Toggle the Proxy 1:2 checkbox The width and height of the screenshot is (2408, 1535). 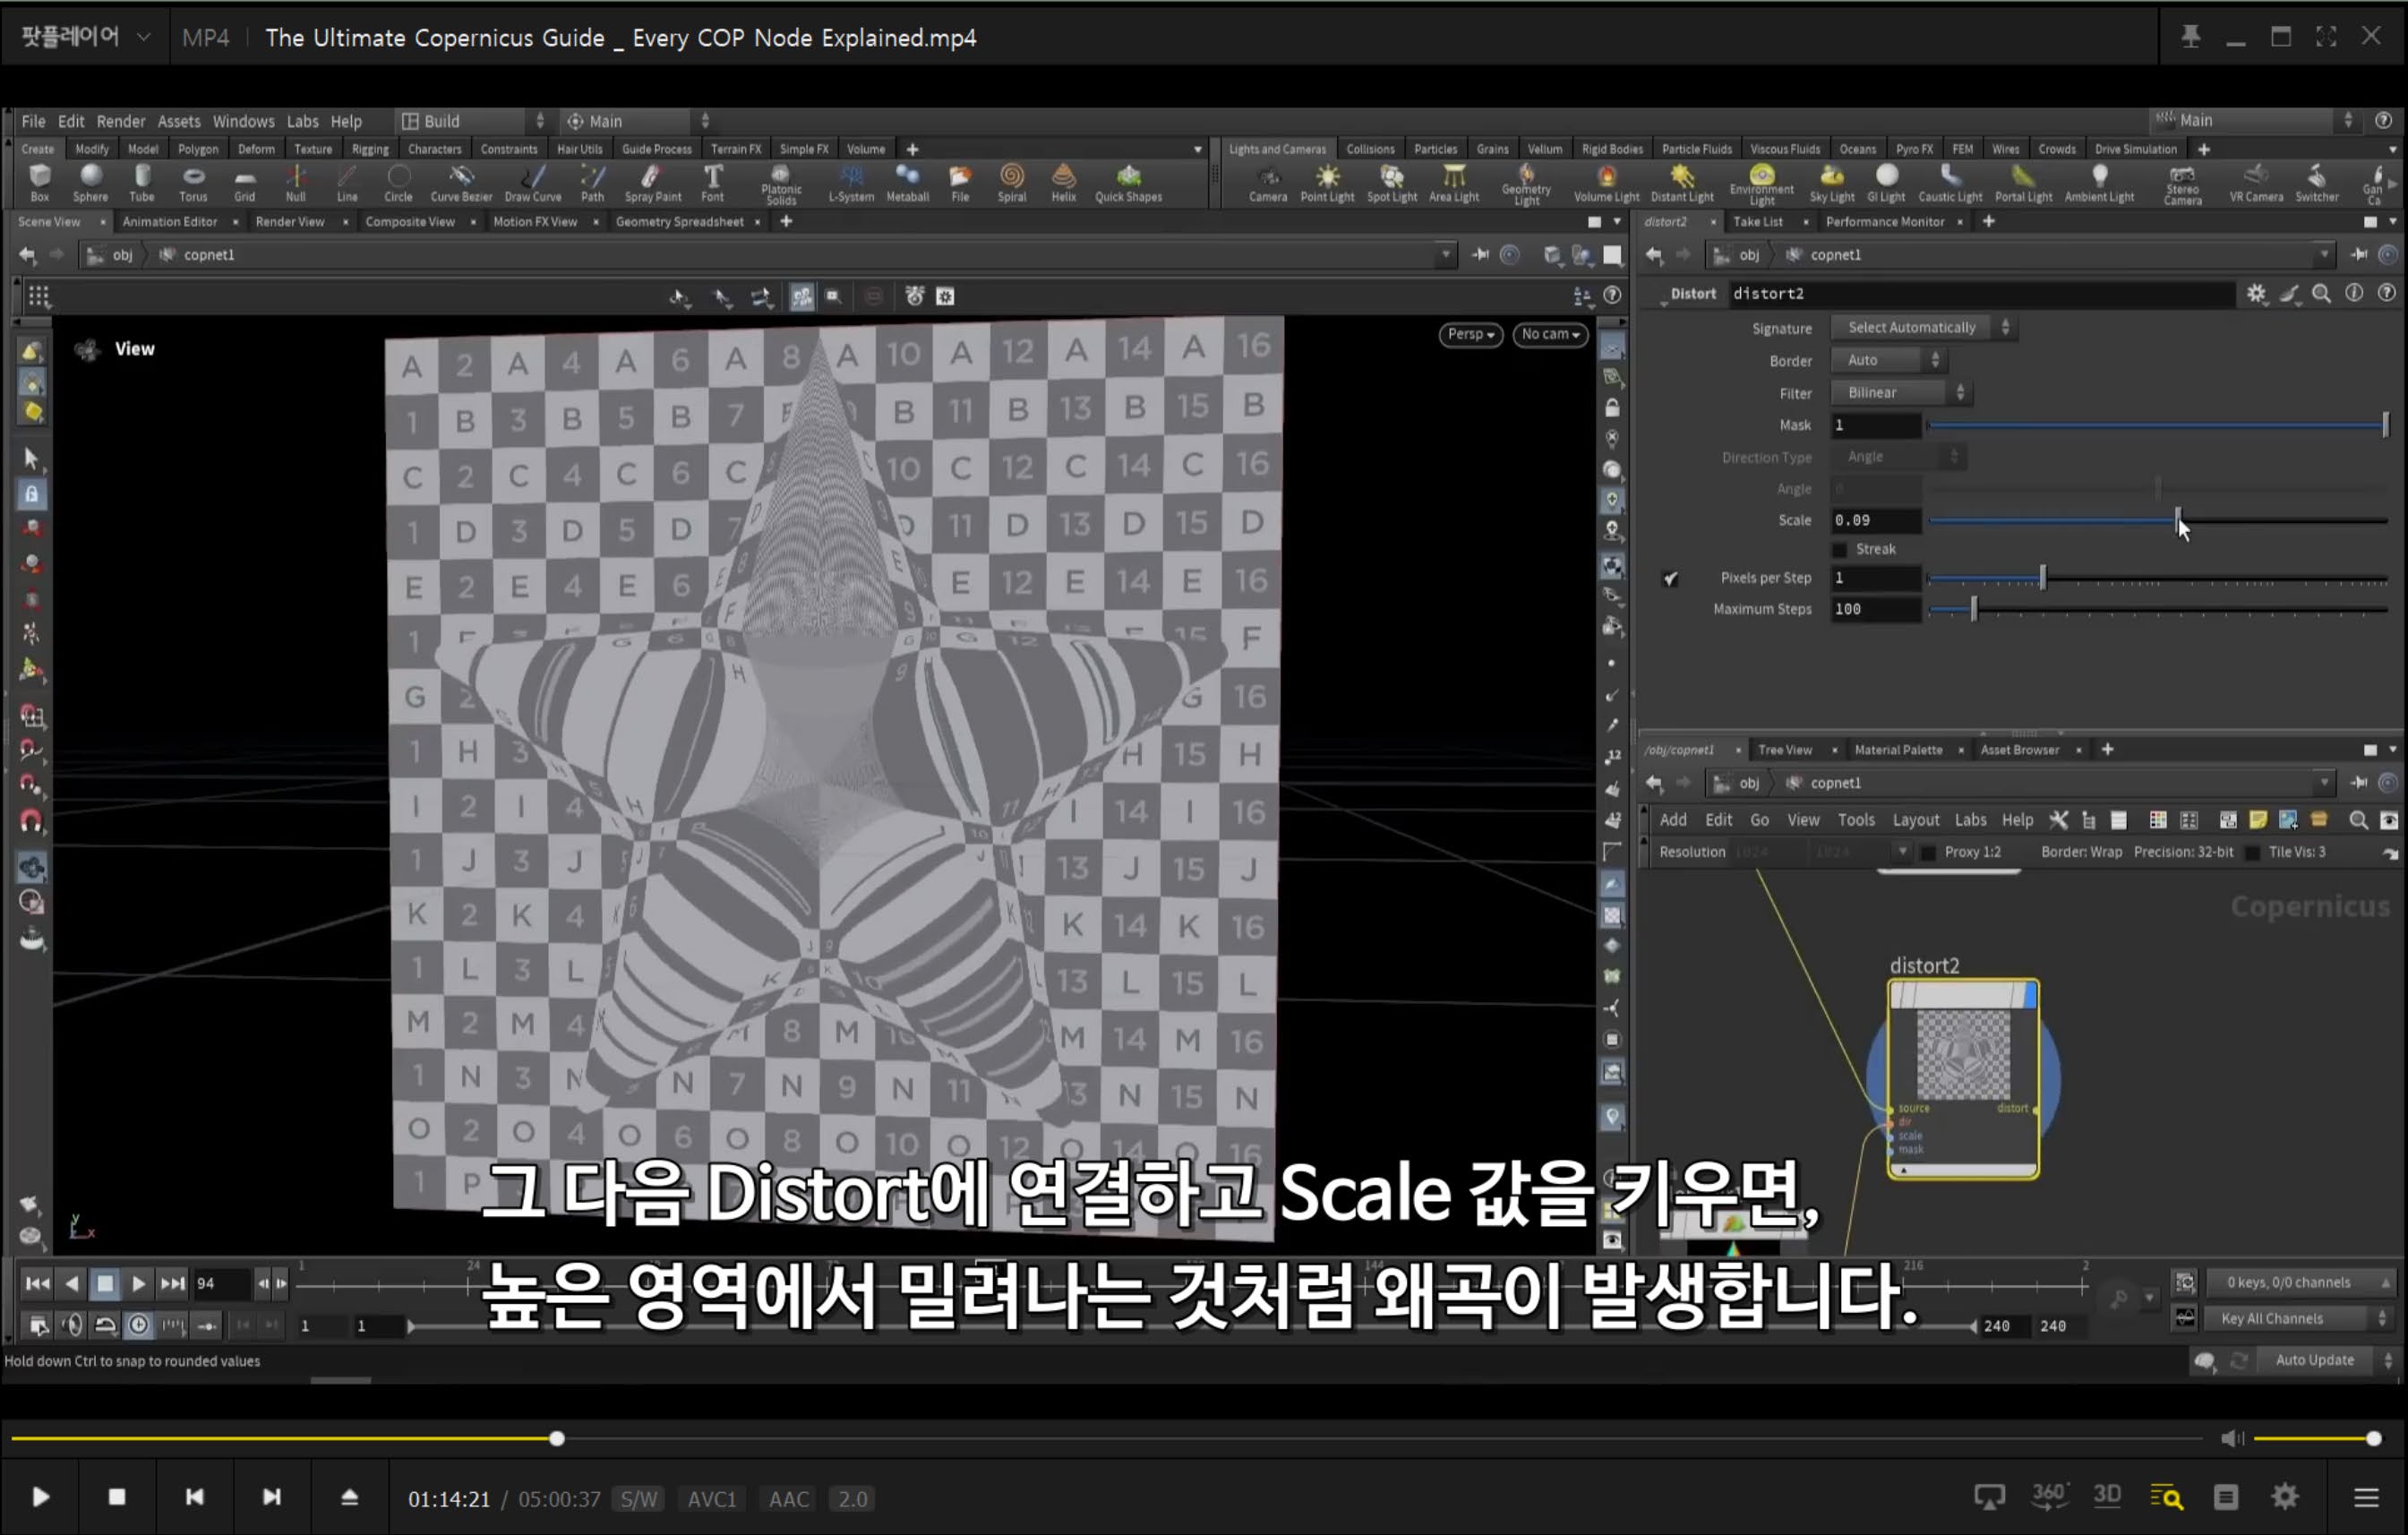pyautogui.click(x=1928, y=852)
